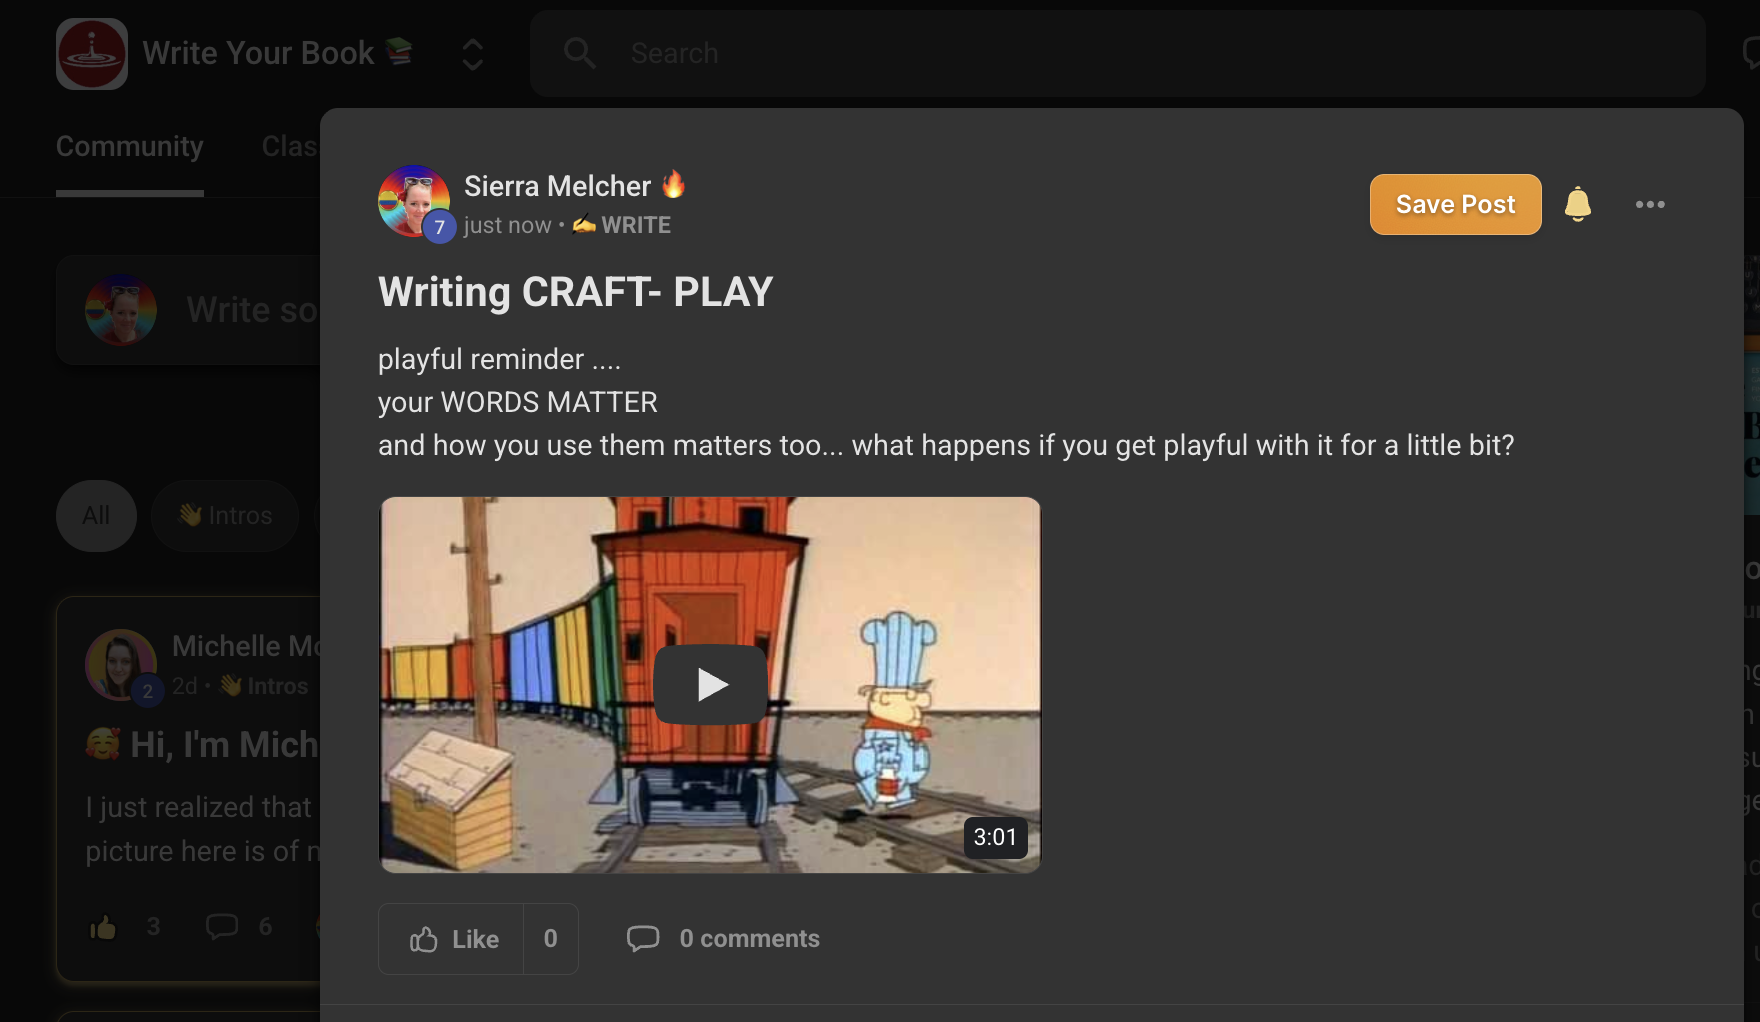Click the Sierra Melcher author name
The height and width of the screenshot is (1022, 1760).
(x=557, y=186)
